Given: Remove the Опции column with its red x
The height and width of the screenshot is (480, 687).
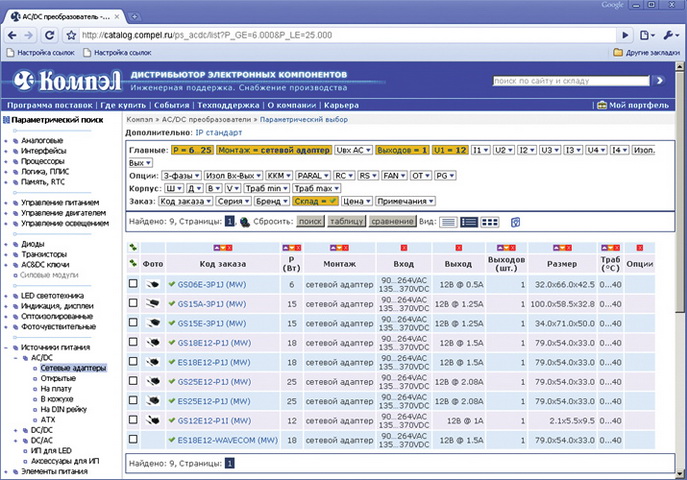Looking at the screenshot, I should point(640,248).
